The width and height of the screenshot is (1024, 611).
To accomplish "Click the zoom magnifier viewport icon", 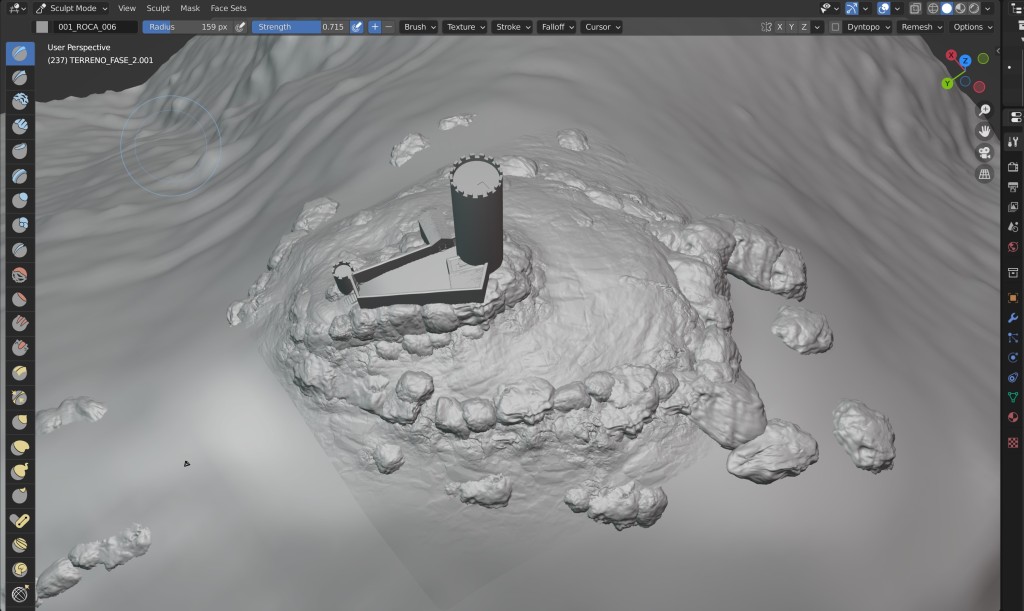I will (x=984, y=109).
